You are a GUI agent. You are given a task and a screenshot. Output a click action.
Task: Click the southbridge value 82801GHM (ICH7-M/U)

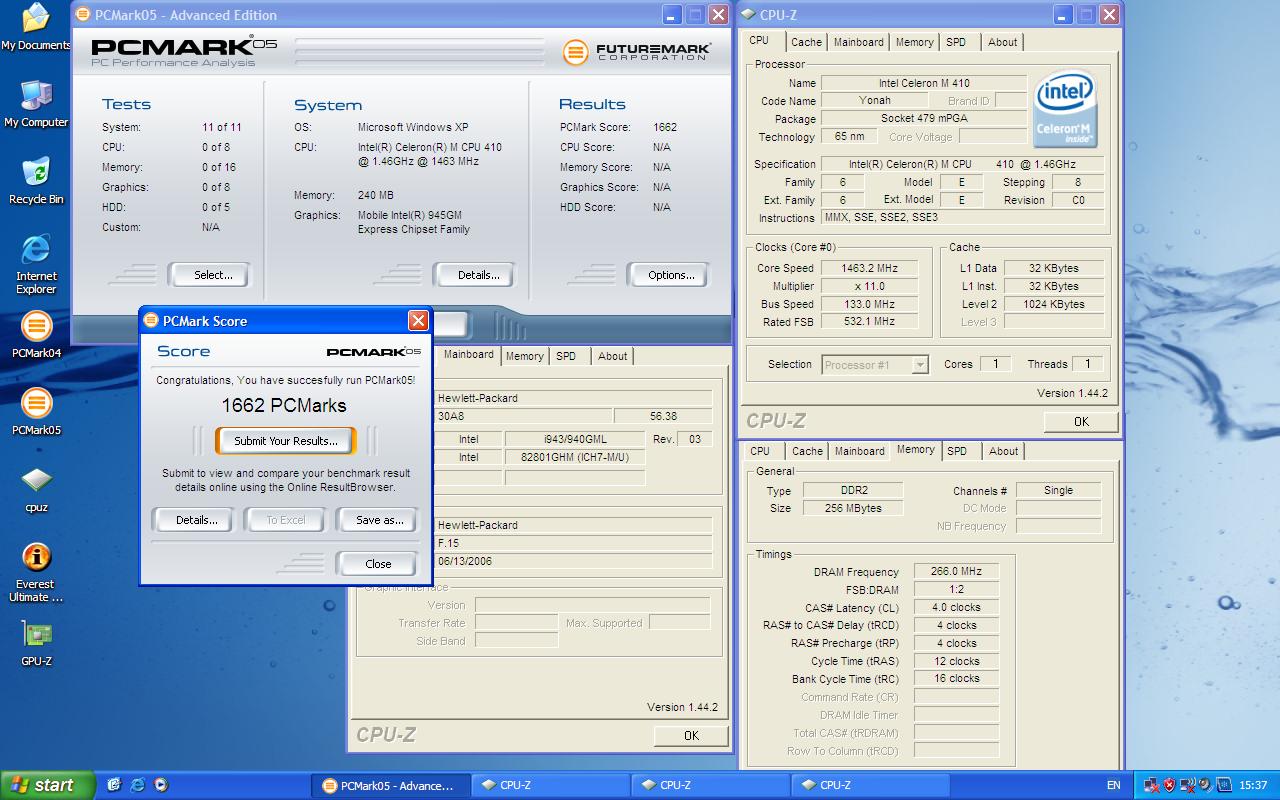point(575,457)
